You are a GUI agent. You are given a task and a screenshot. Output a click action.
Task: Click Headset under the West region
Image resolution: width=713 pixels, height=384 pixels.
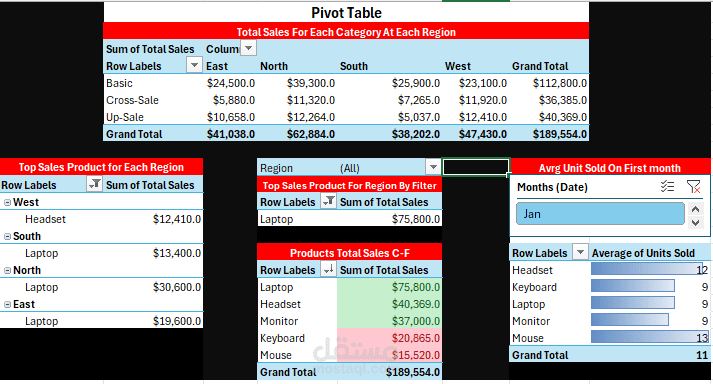click(45, 219)
